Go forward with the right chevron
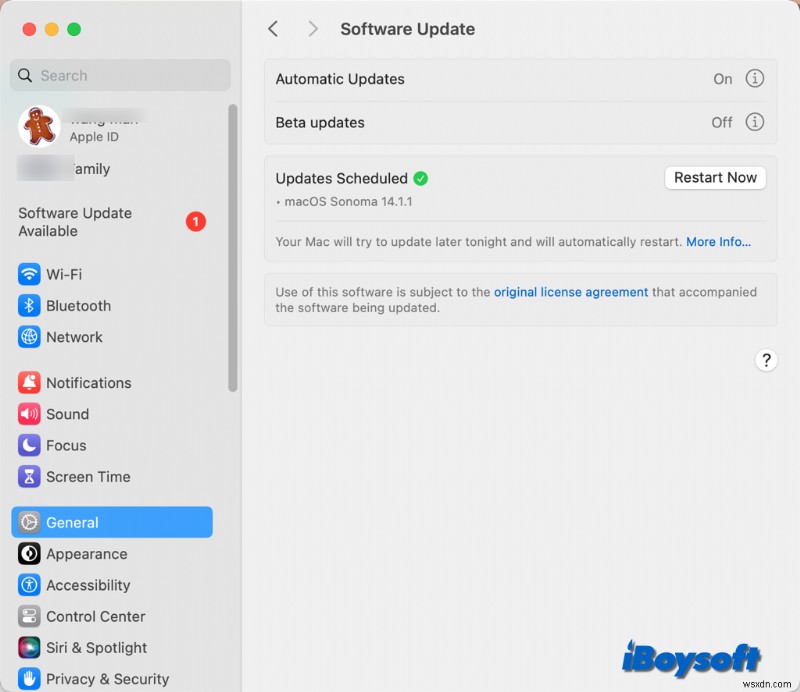Image resolution: width=800 pixels, height=692 pixels. coord(313,29)
